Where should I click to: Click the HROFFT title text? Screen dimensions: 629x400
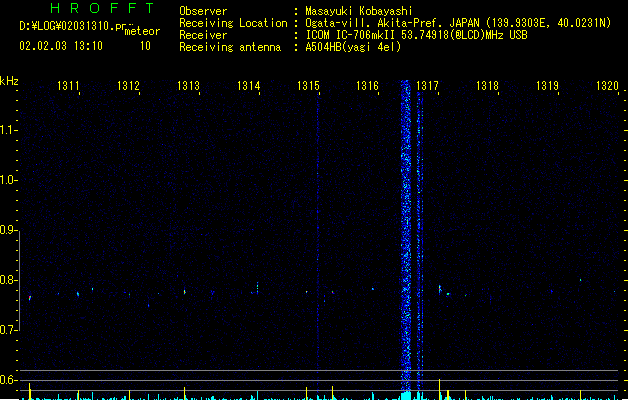click(103, 8)
